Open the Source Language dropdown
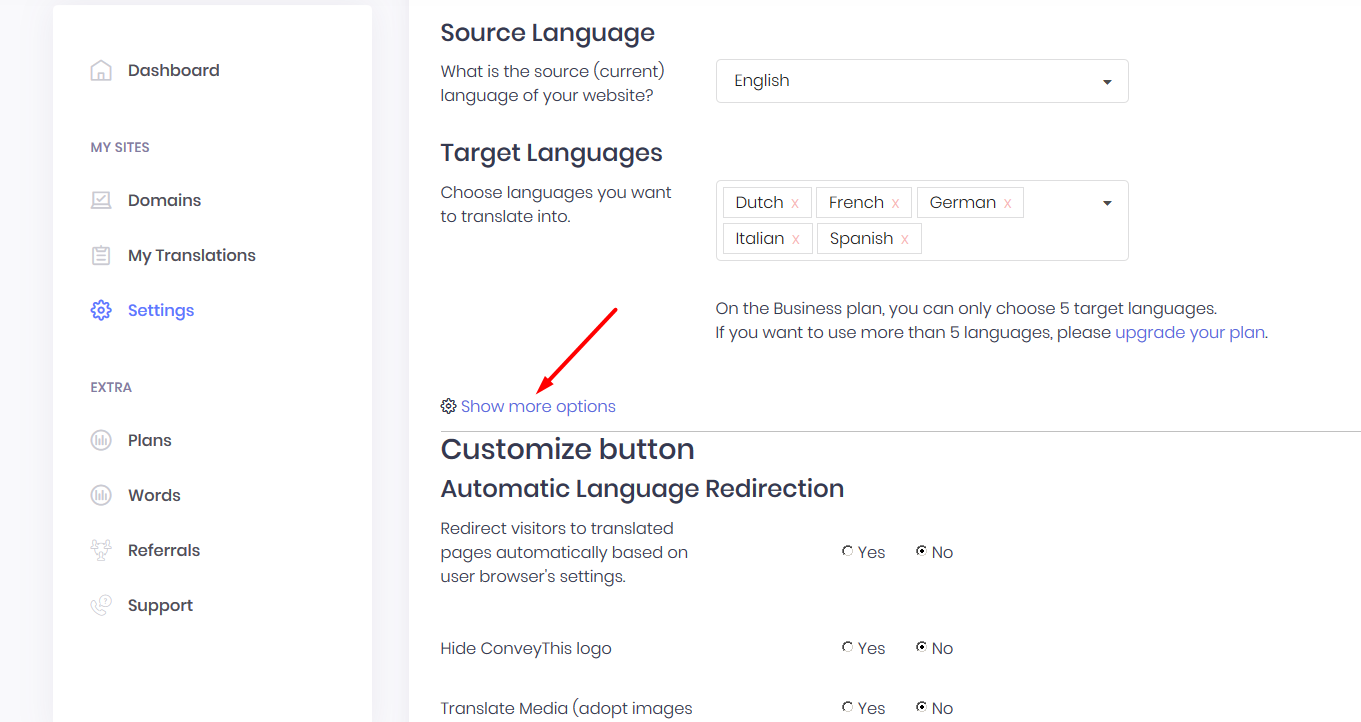Image resolution: width=1361 pixels, height=722 pixels. [922, 81]
